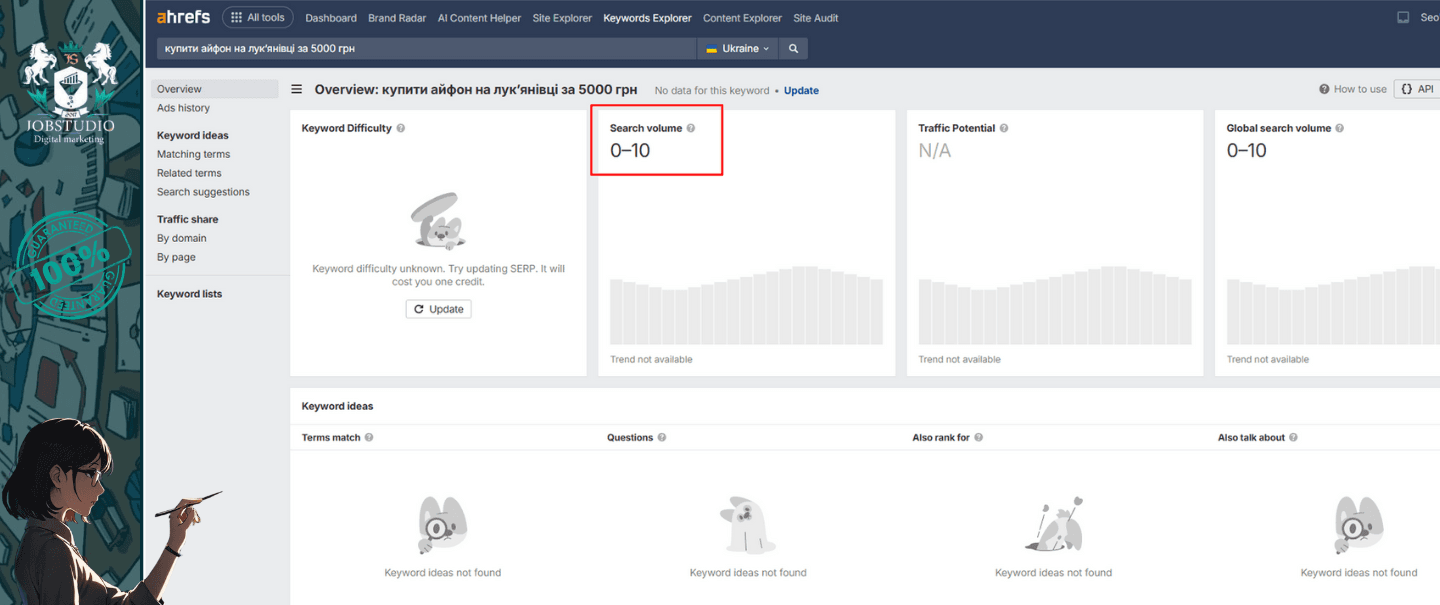Click the API button

tap(1418, 89)
